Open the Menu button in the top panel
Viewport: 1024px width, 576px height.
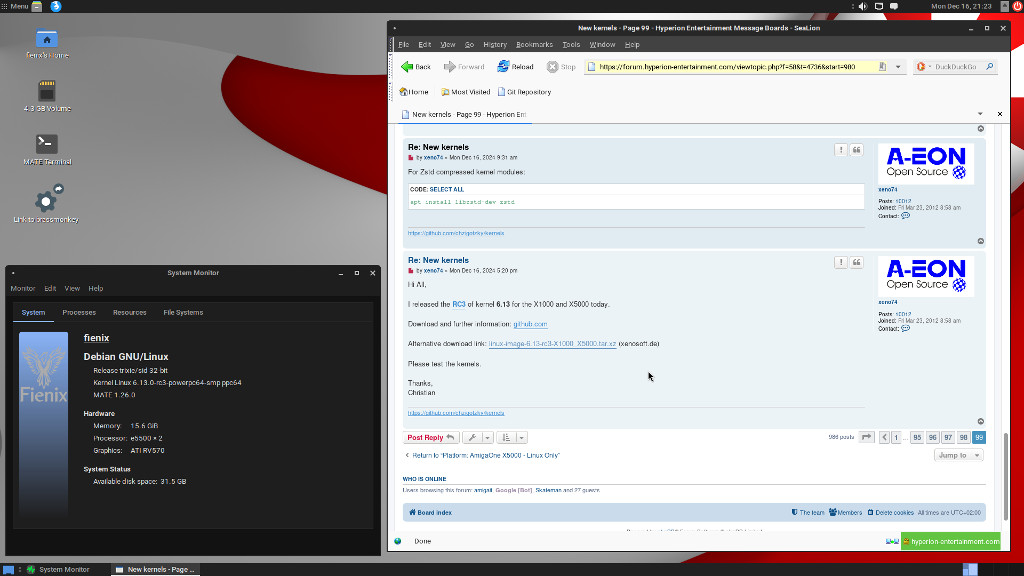click(x=15, y=7)
